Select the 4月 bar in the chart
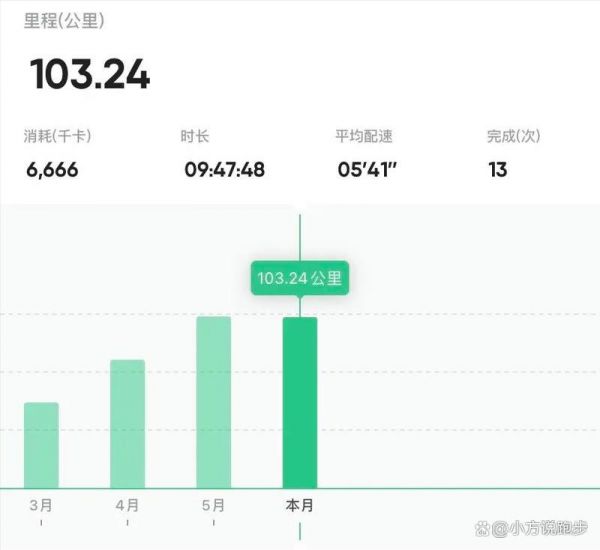The width and height of the screenshot is (600, 550). tap(127, 424)
